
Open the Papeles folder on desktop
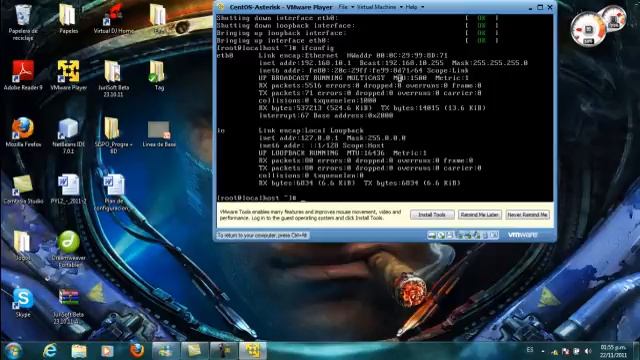point(68,19)
